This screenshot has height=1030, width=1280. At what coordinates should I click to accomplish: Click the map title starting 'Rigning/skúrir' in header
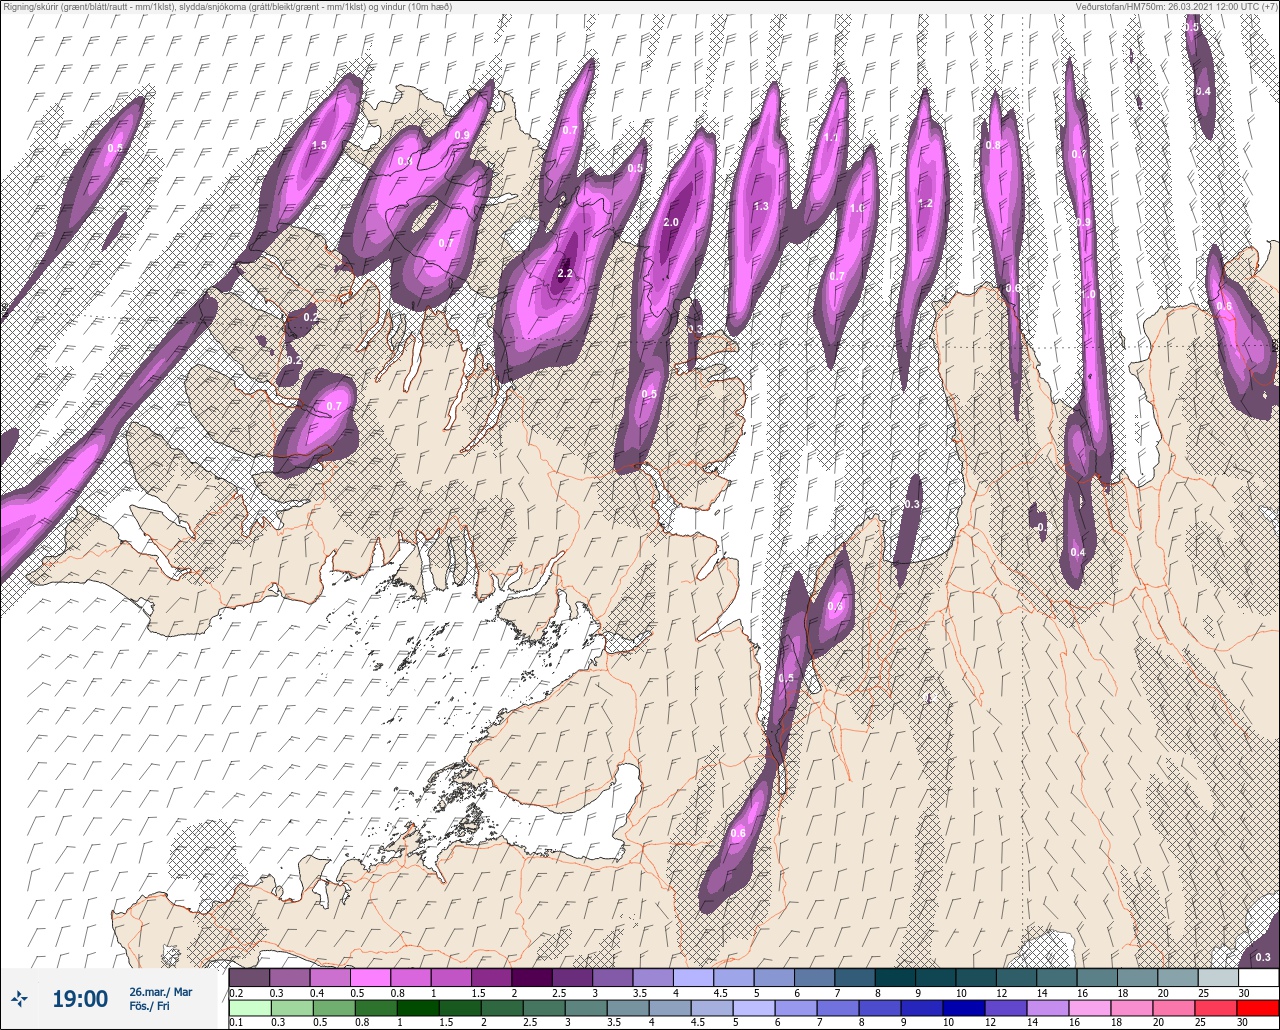click(x=227, y=7)
